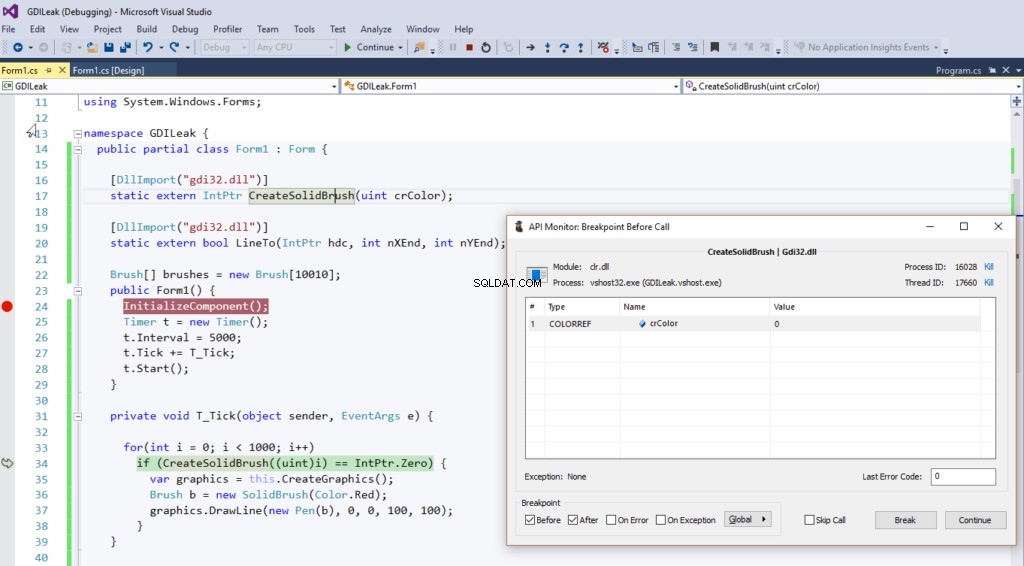Click the Step Out icon
1024x566 pixels.
pos(580,47)
